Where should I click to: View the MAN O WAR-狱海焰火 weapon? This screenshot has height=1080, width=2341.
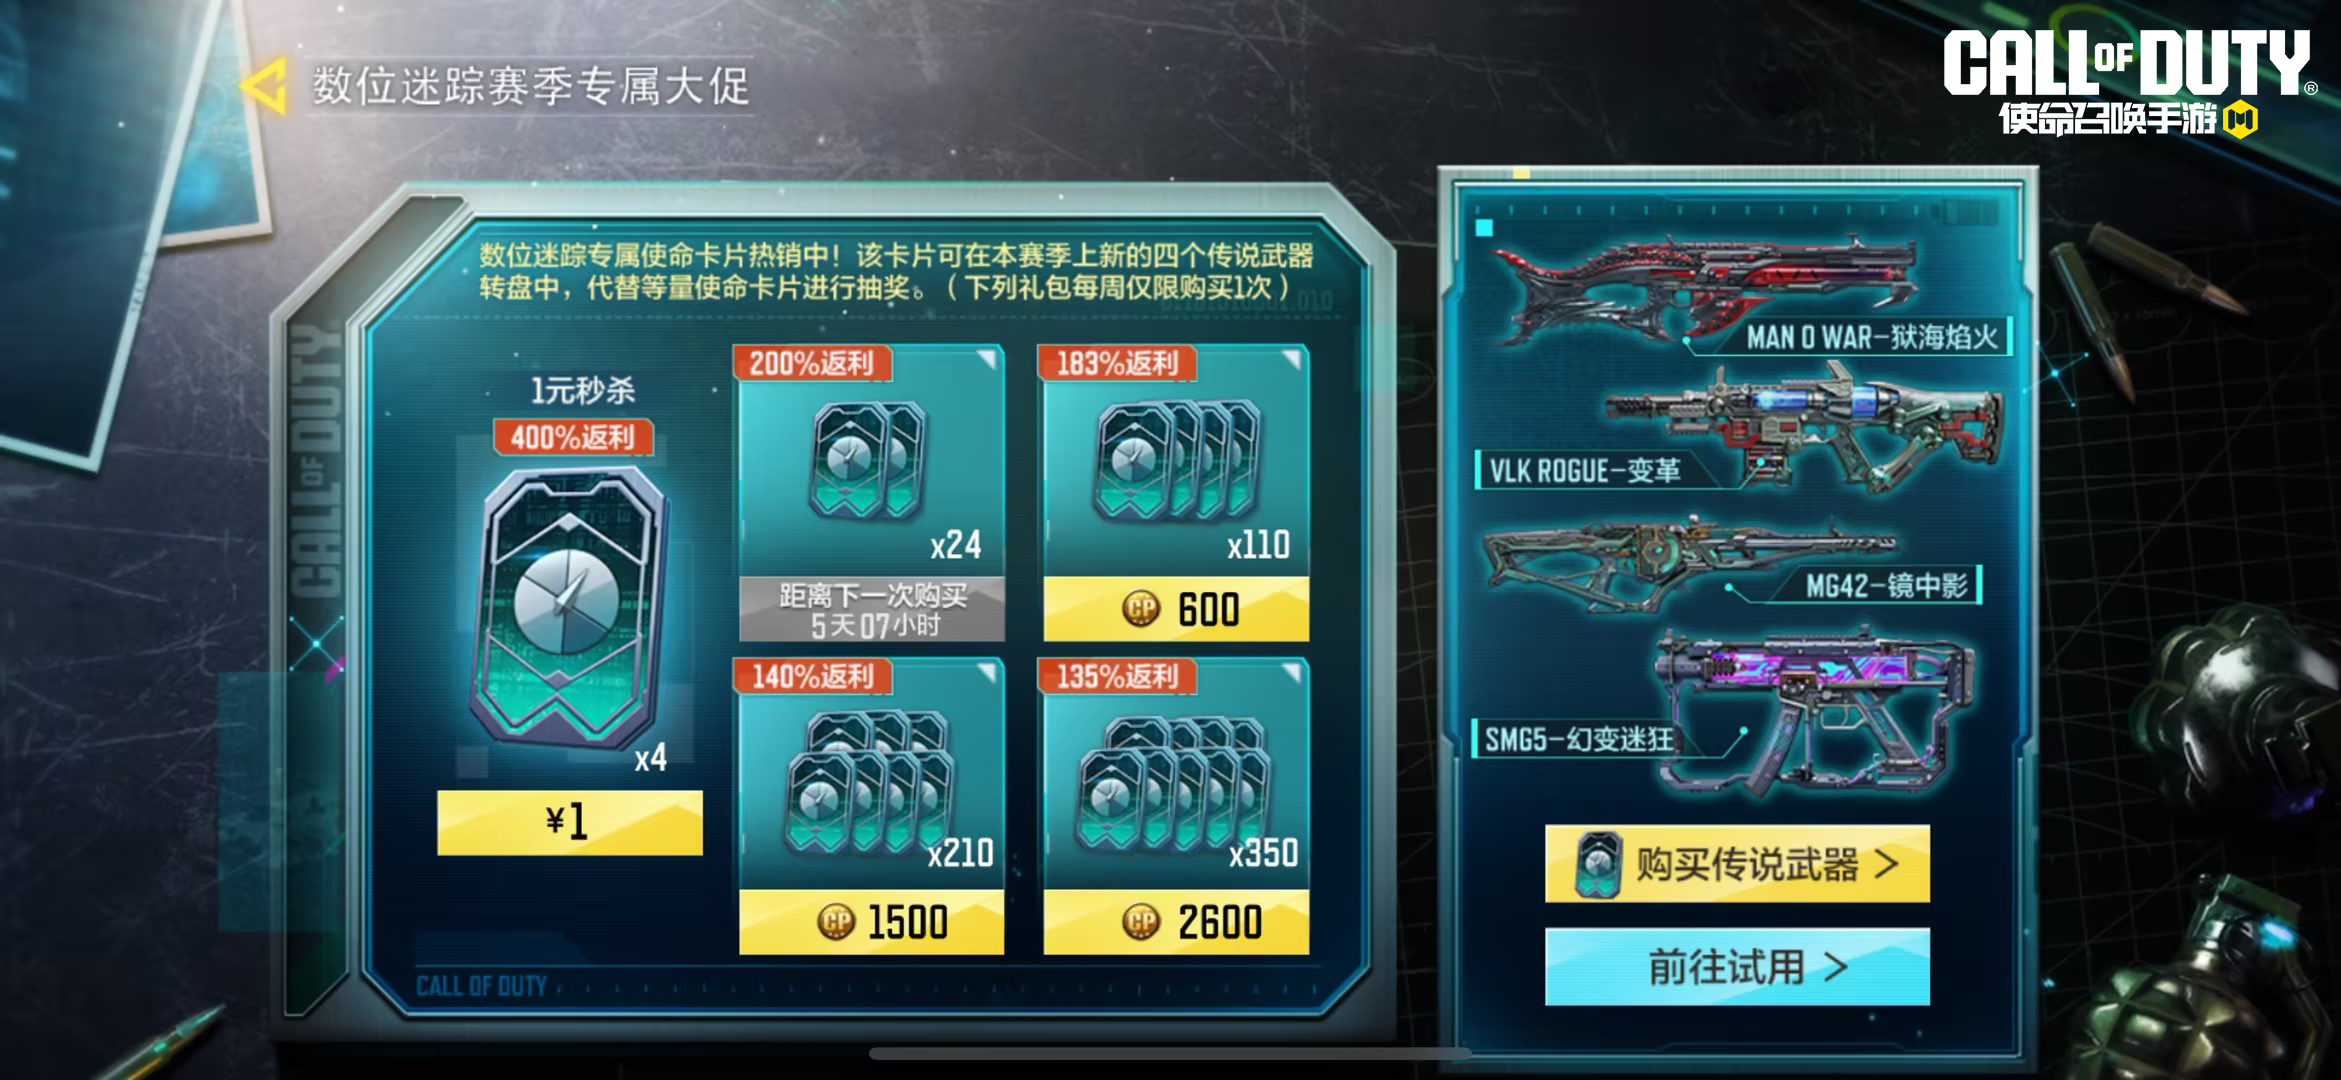click(x=1715, y=290)
